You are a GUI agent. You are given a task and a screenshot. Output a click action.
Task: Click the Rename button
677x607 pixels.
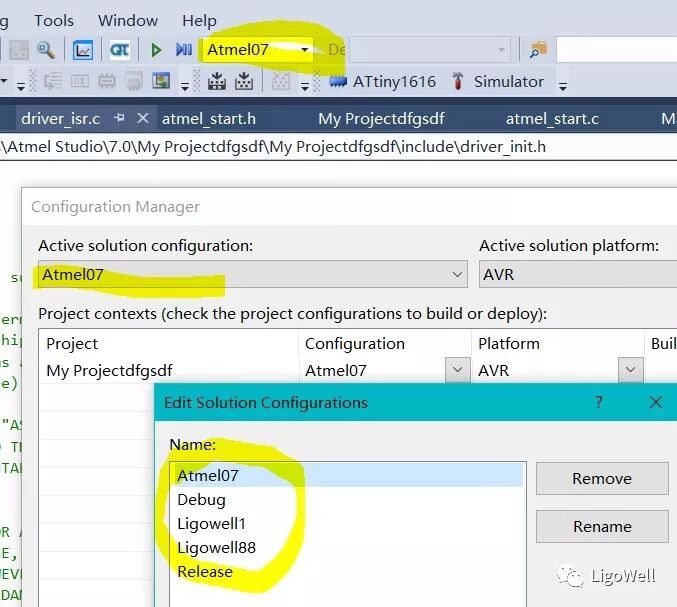pos(602,526)
